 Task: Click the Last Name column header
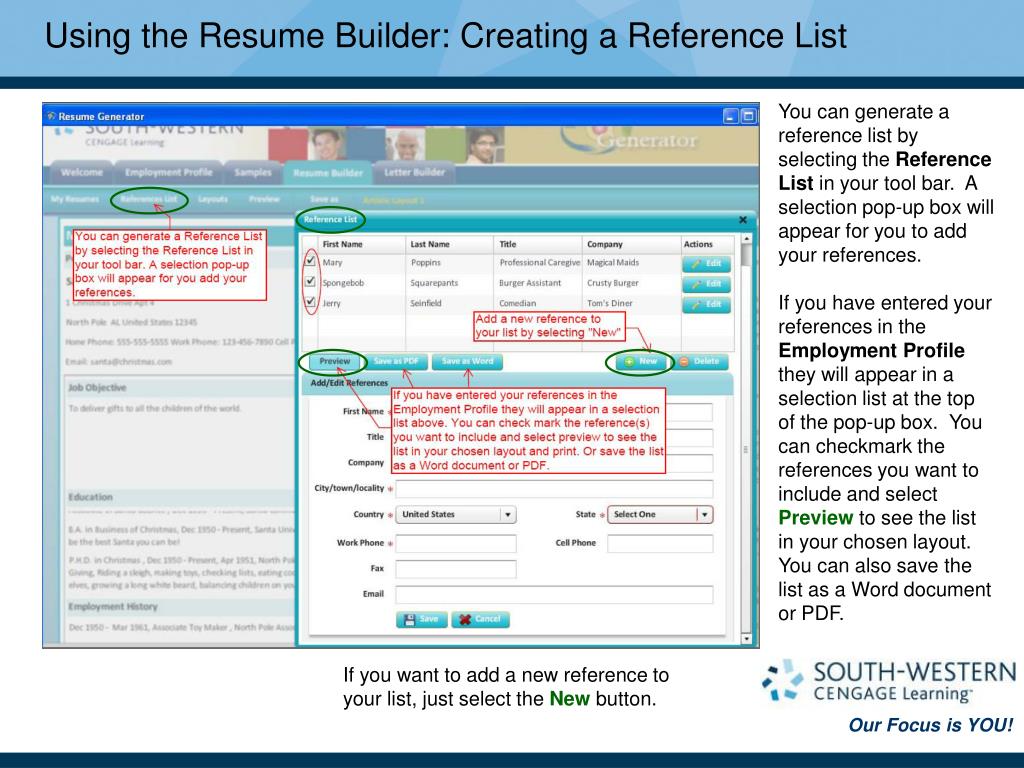pos(449,244)
